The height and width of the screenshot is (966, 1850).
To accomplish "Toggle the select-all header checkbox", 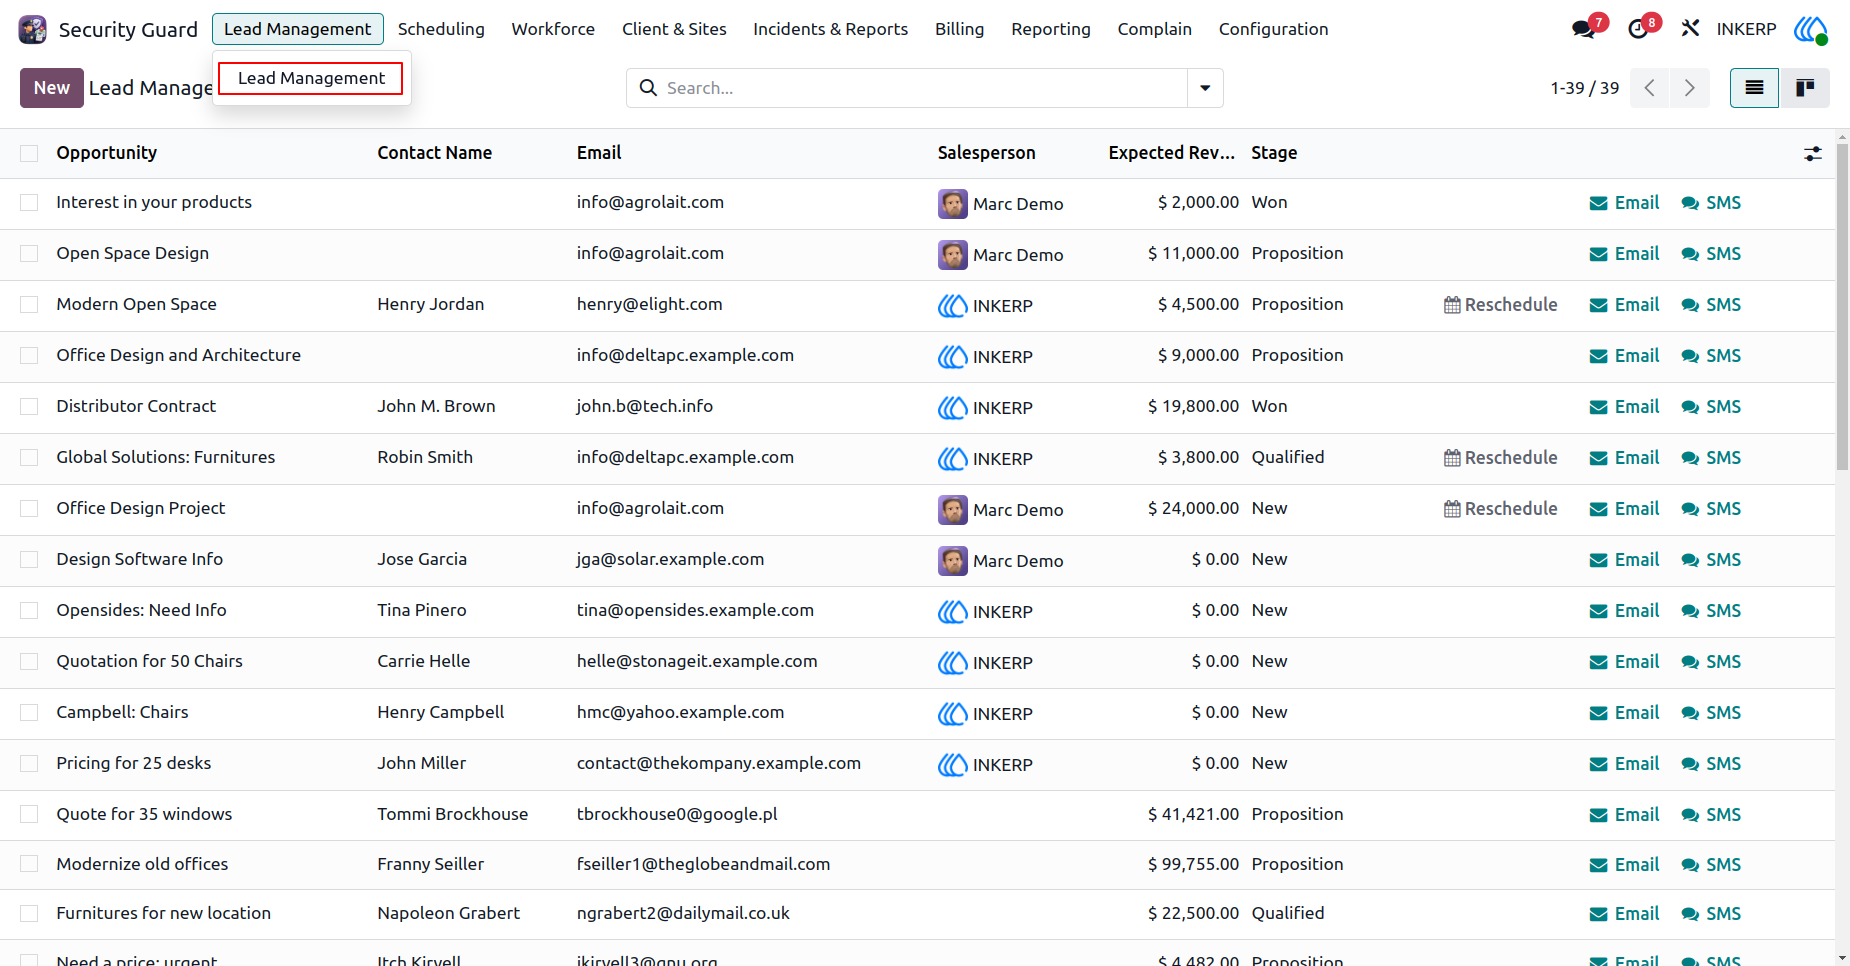I will 29,153.
